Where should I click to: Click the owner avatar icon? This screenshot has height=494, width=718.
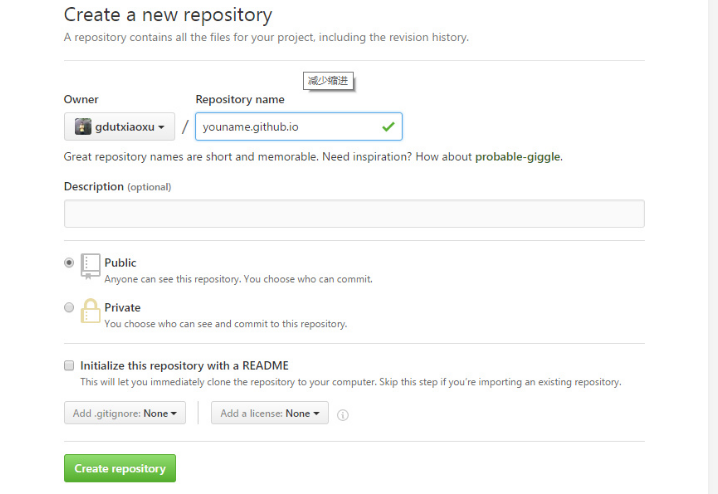click(82, 127)
